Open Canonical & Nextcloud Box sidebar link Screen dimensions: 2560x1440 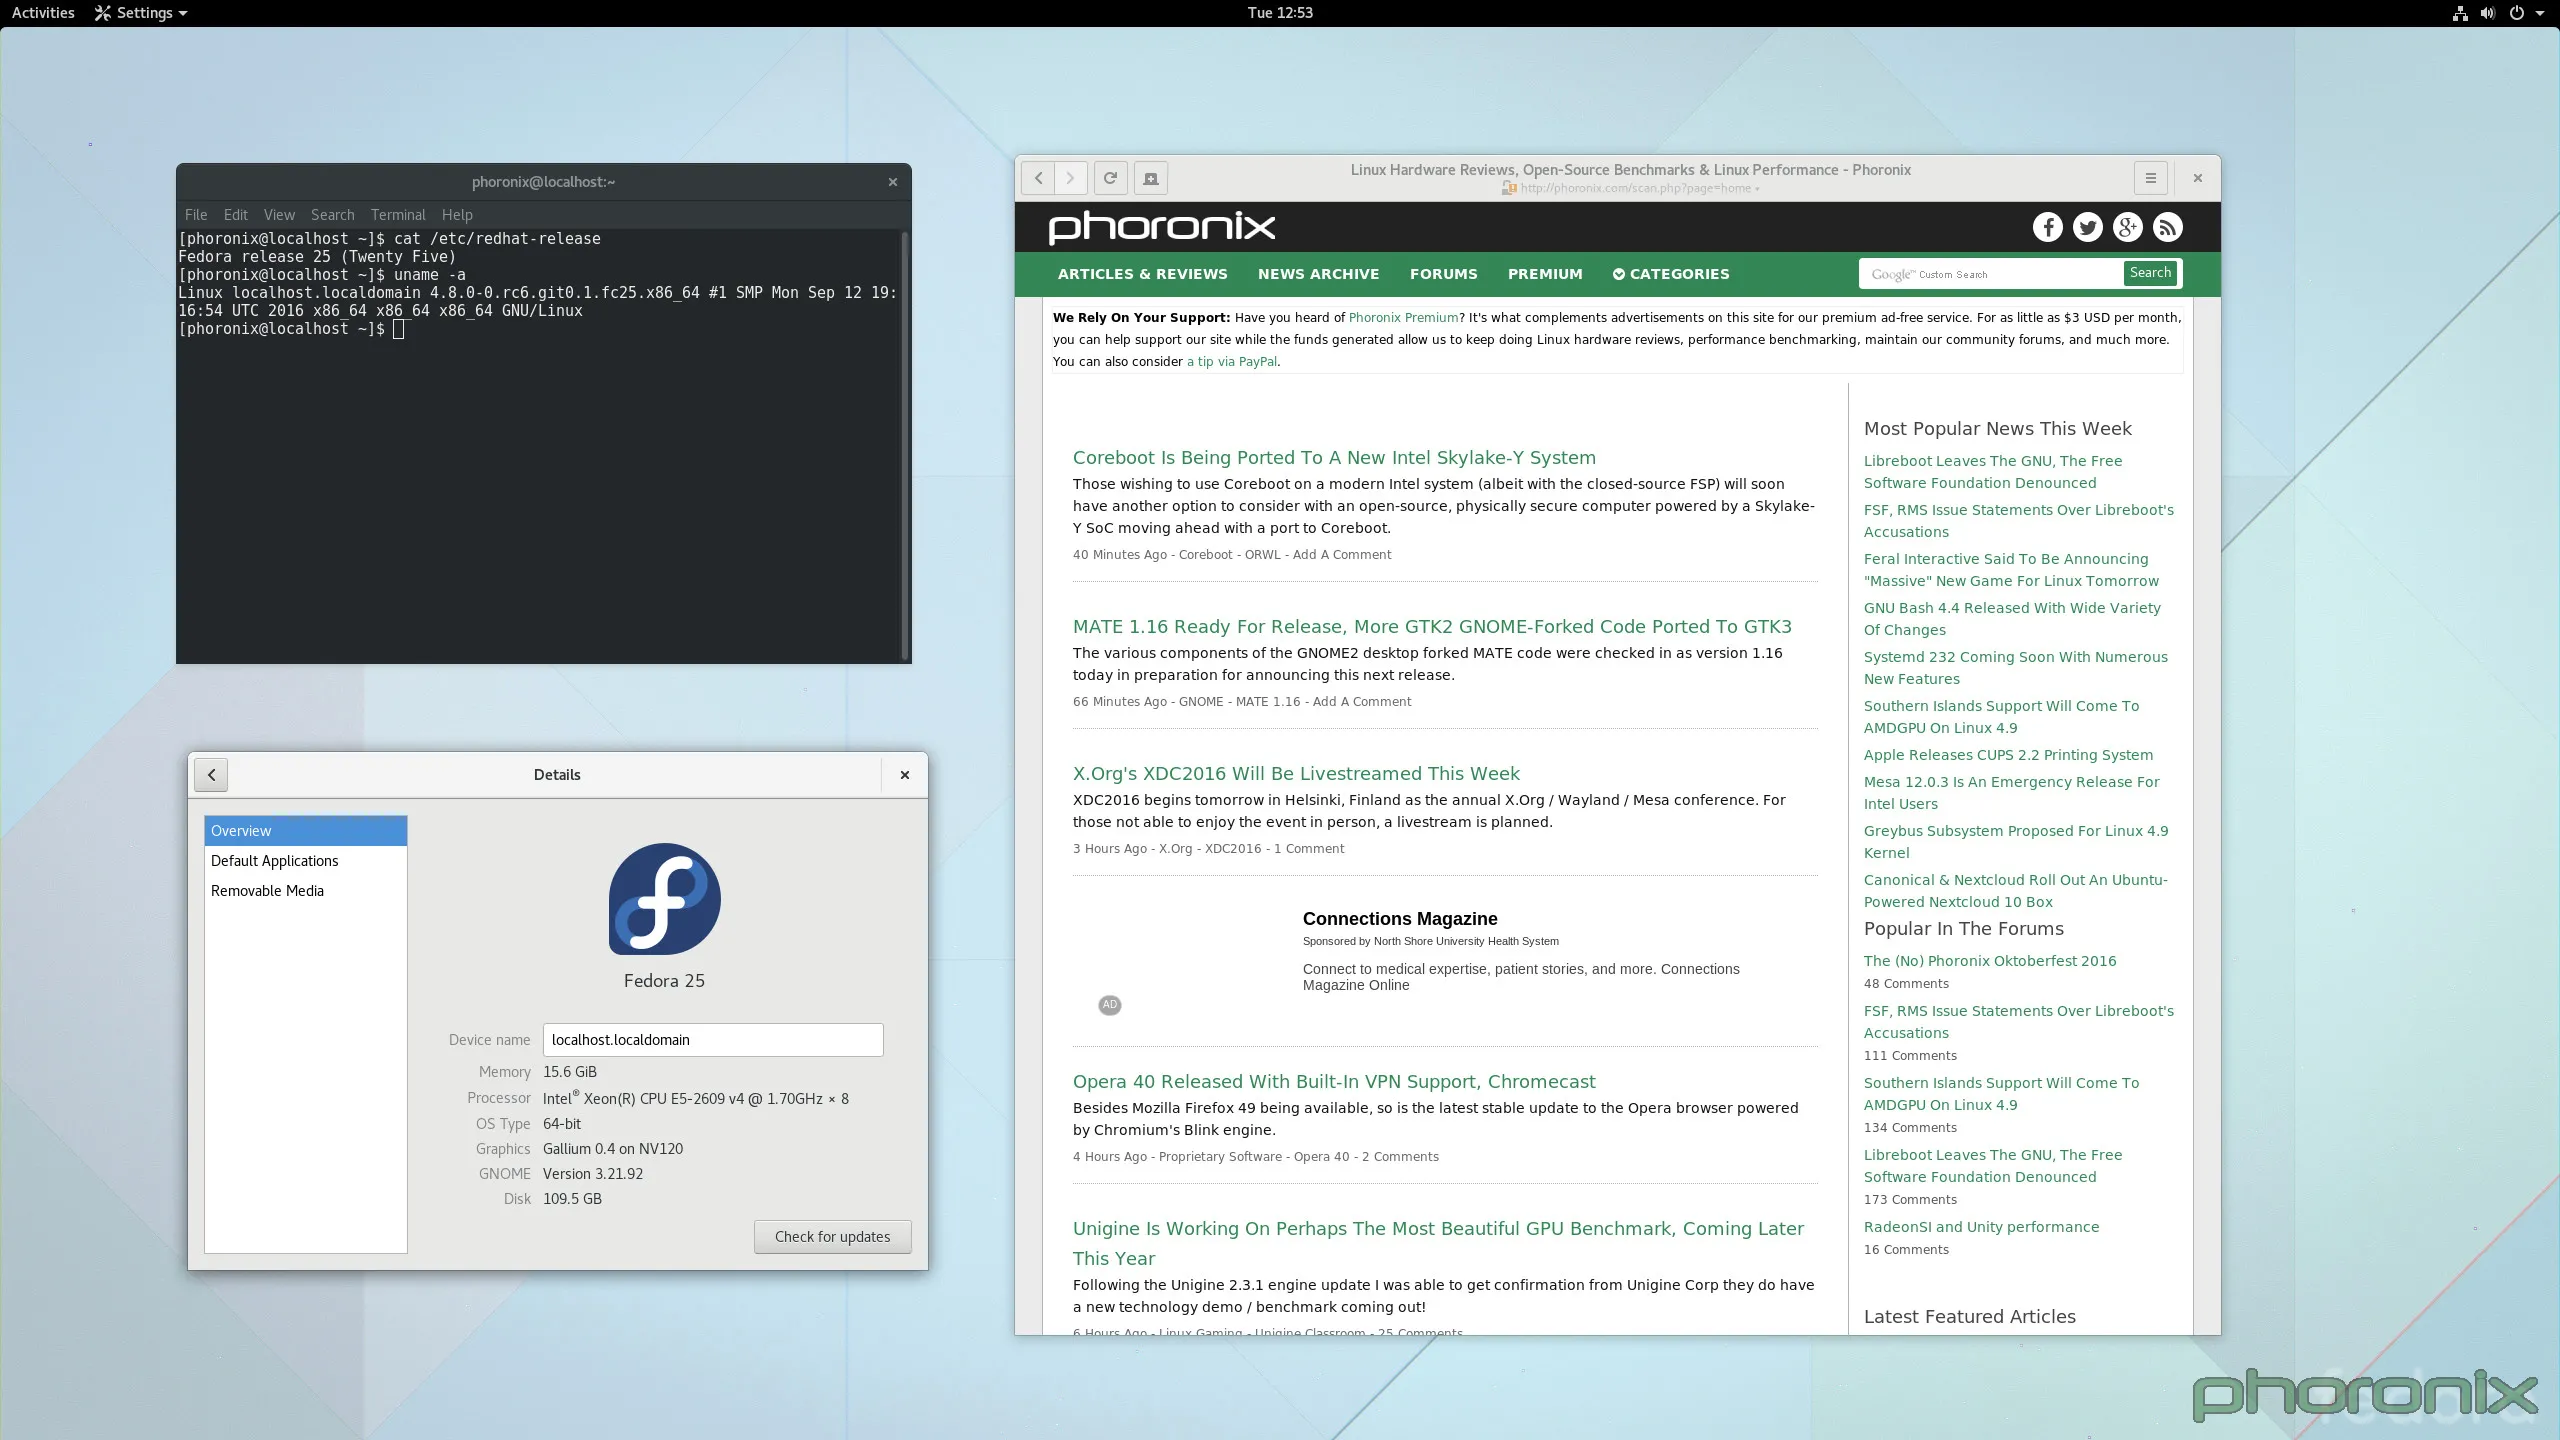point(2015,891)
